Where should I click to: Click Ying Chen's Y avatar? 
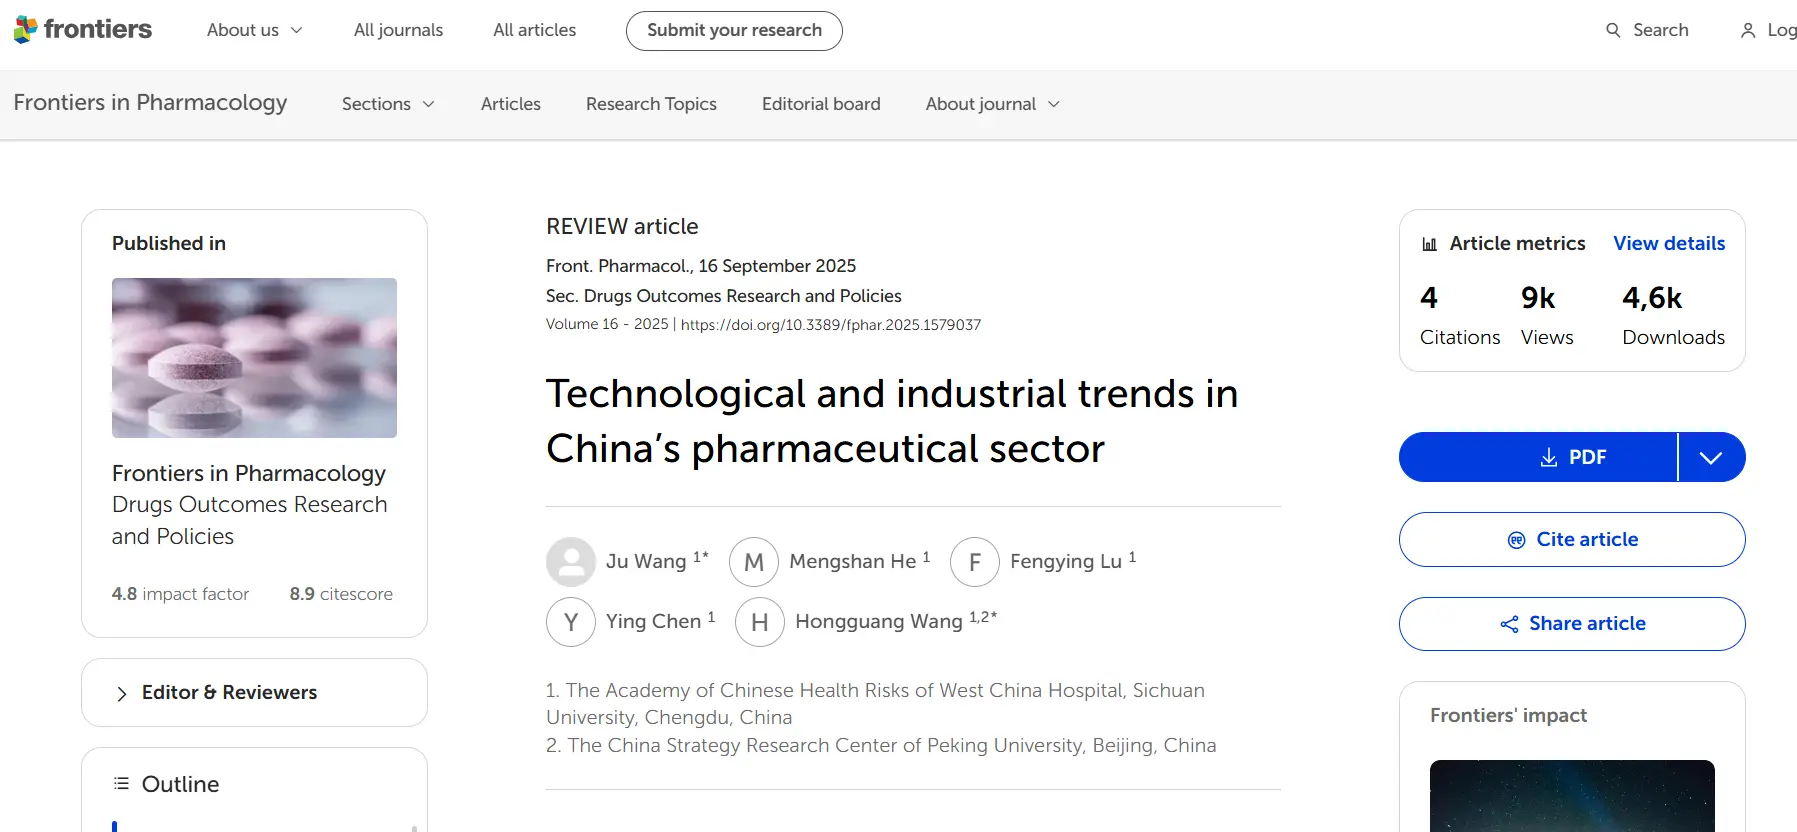(x=571, y=622)
